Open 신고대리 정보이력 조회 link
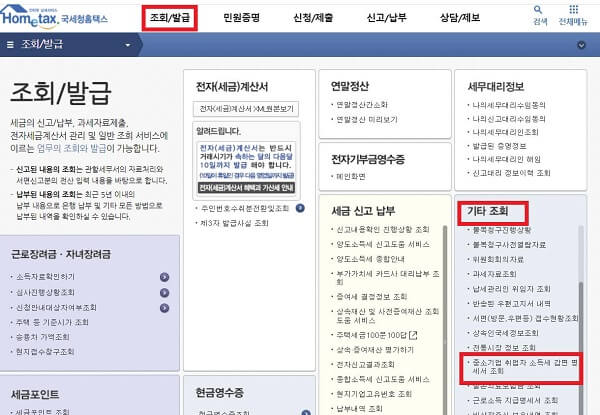 511,173
